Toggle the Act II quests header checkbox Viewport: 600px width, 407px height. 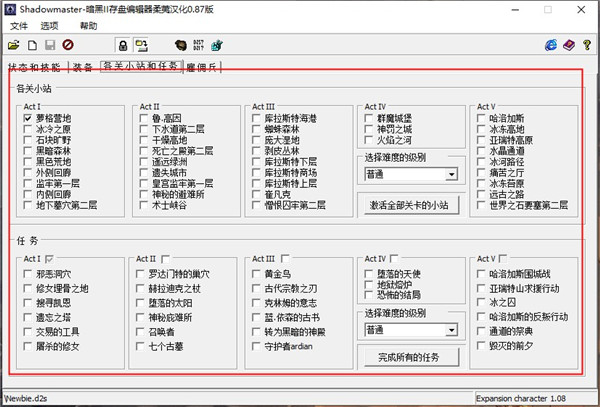coord(165,259)
